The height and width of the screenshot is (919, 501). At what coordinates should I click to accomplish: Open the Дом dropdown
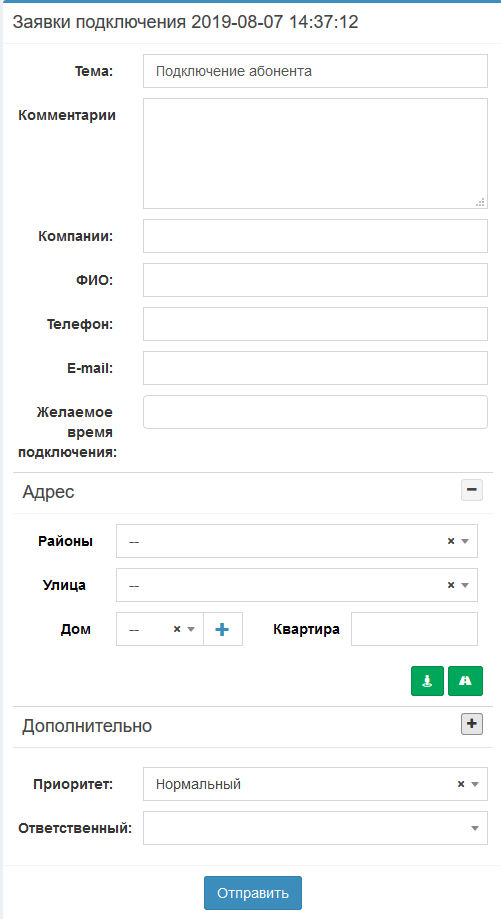coord(159,629)
